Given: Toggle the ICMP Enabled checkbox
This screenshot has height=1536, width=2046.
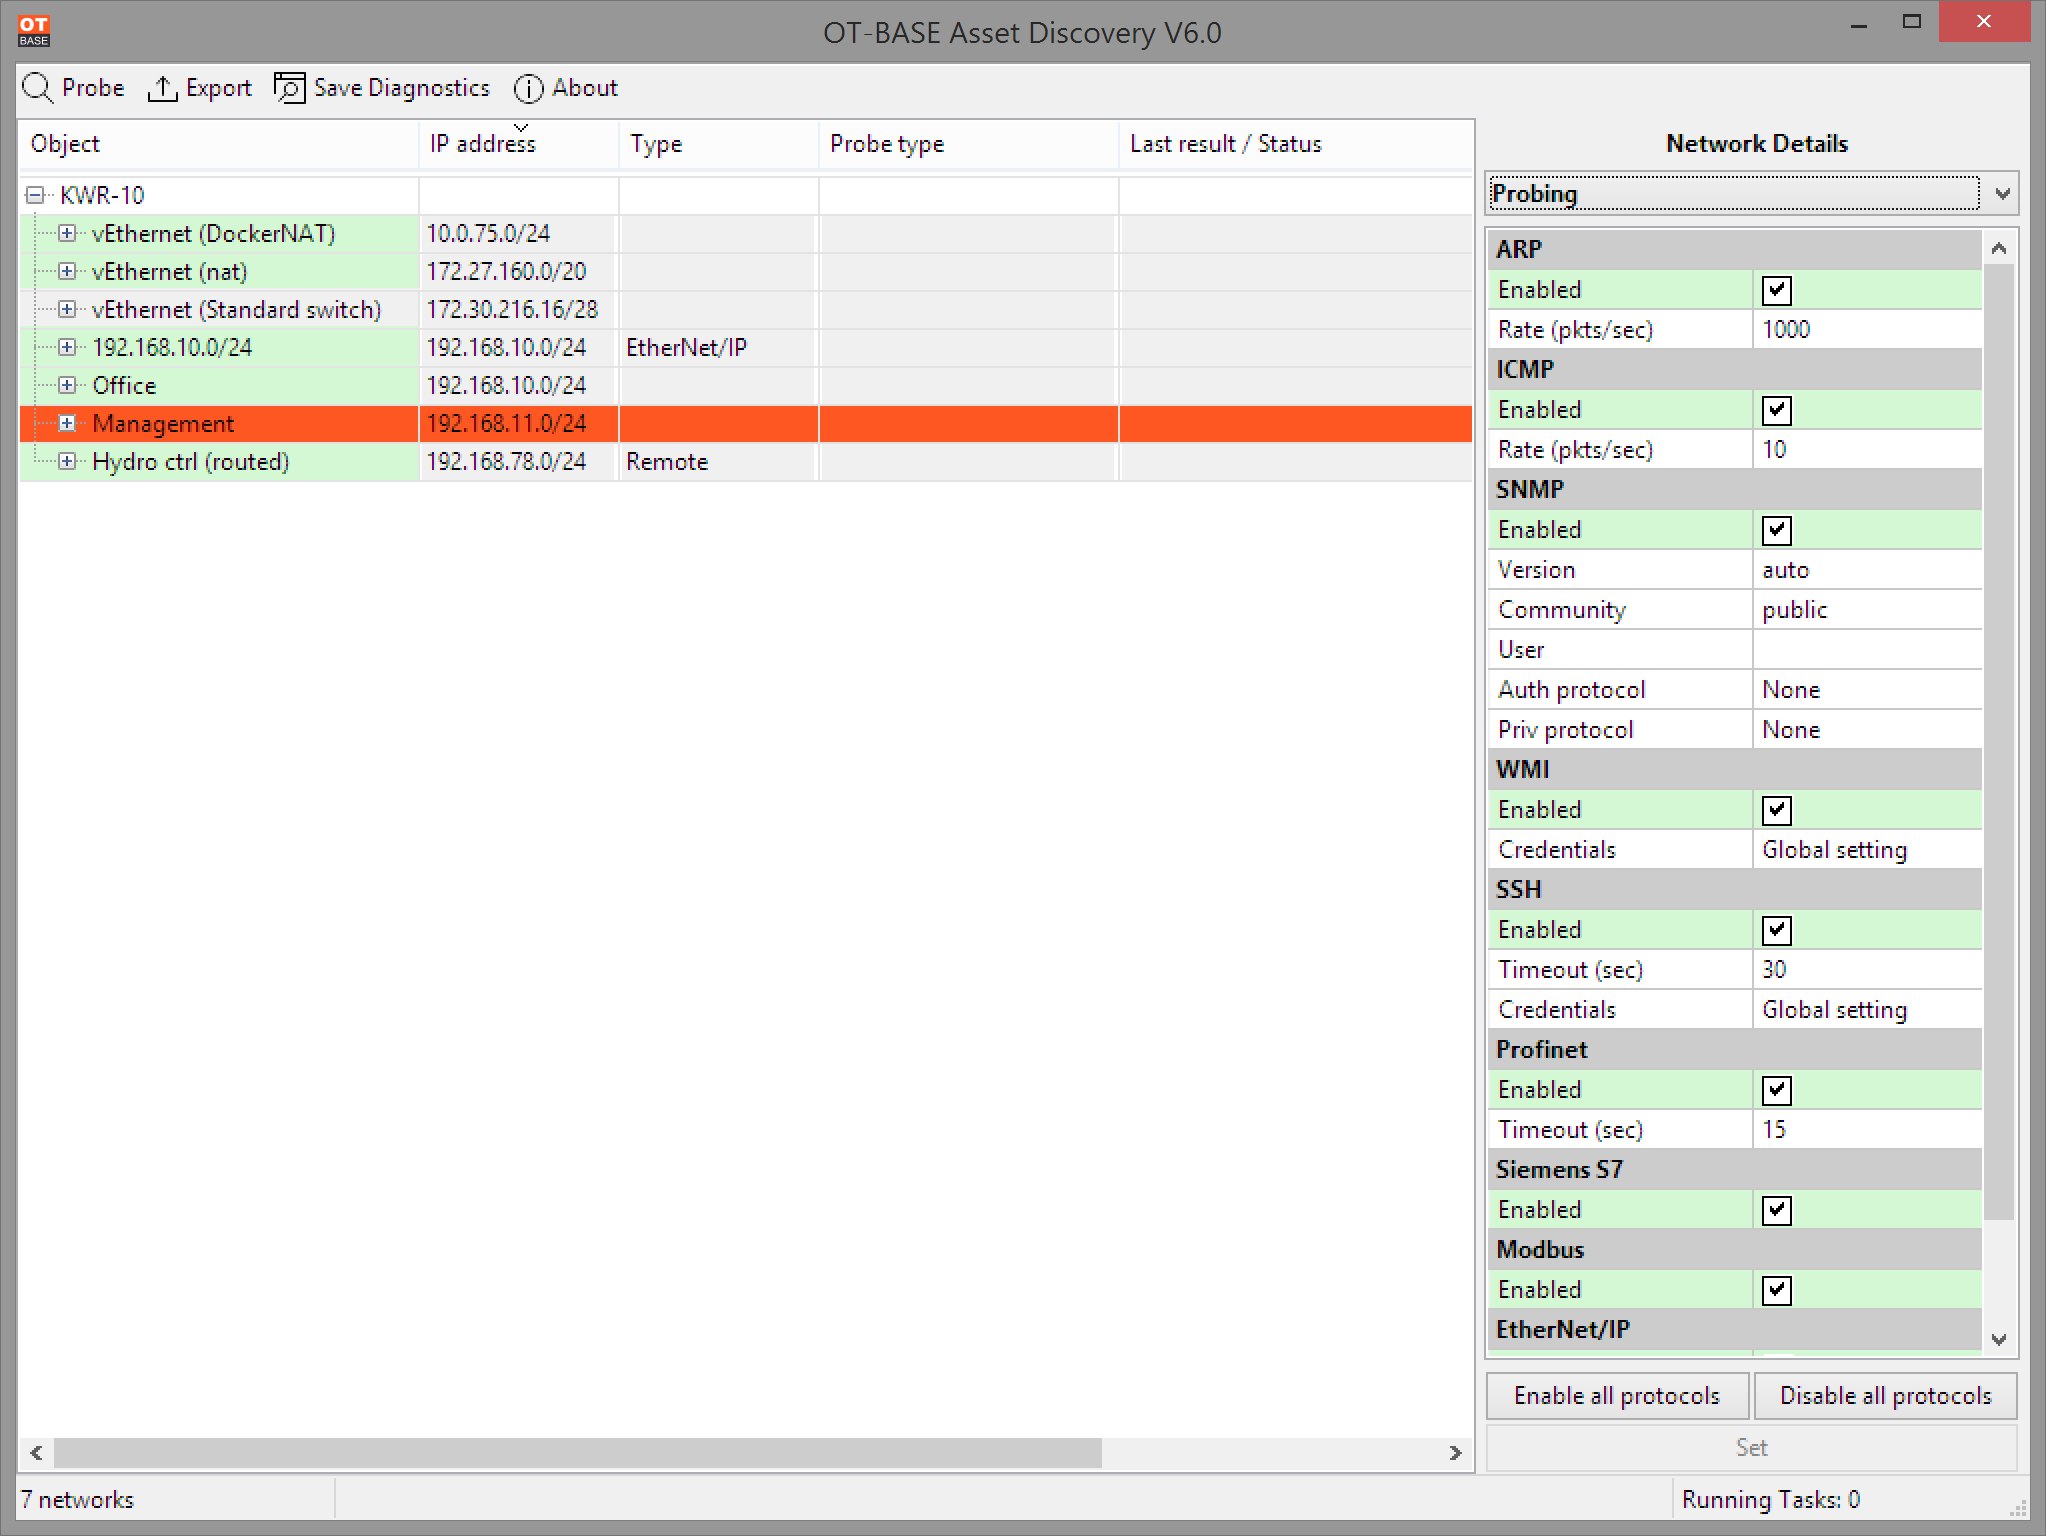Looking at the screenshot, I should (x=1776, y=410).
